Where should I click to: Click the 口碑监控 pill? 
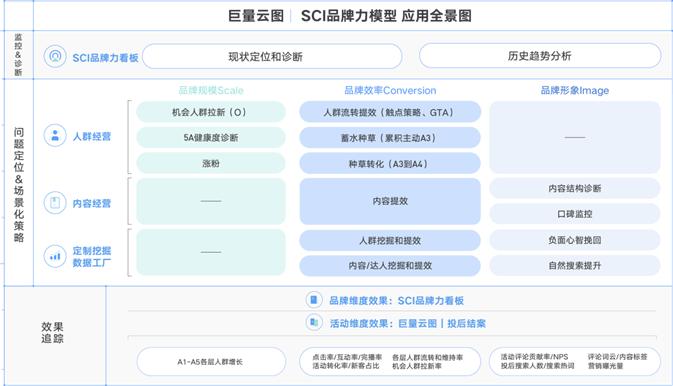[575, 214]
